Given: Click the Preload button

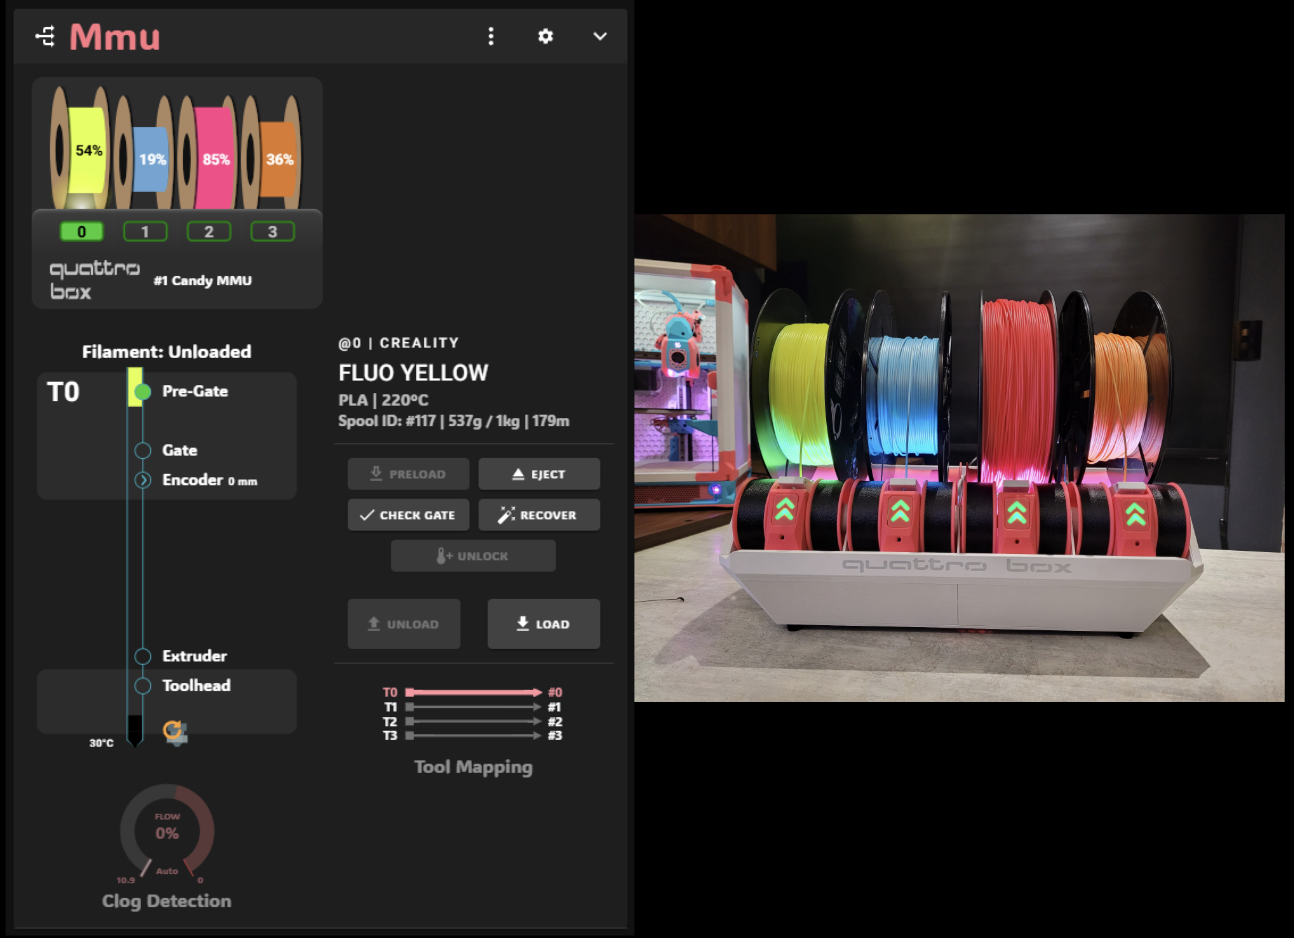Looking at the screenshot, I should point(408,474).
